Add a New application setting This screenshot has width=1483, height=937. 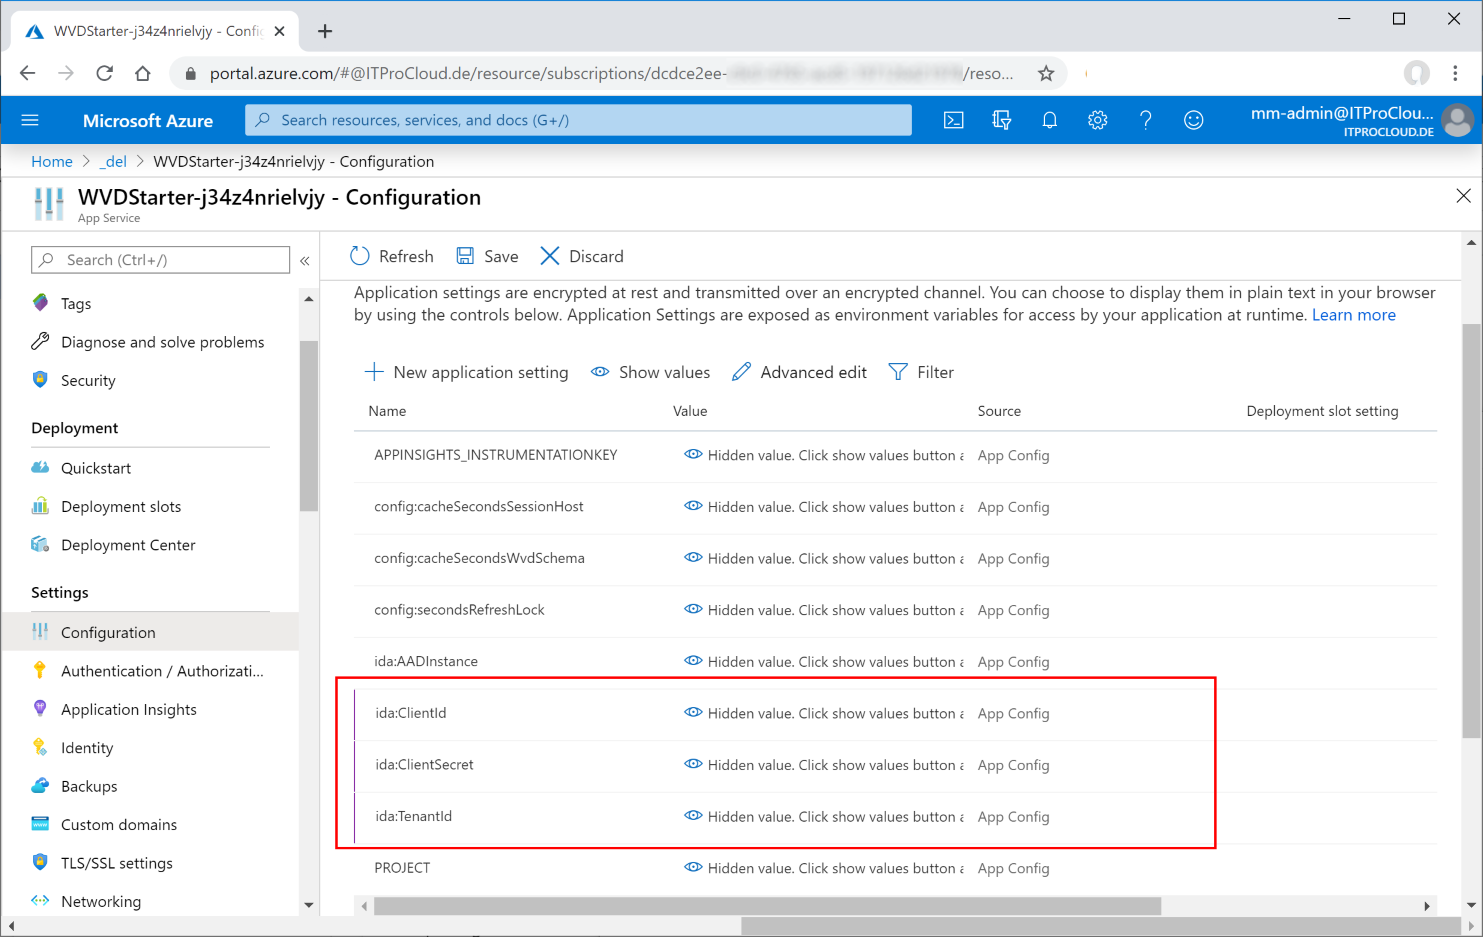point(466,372)
